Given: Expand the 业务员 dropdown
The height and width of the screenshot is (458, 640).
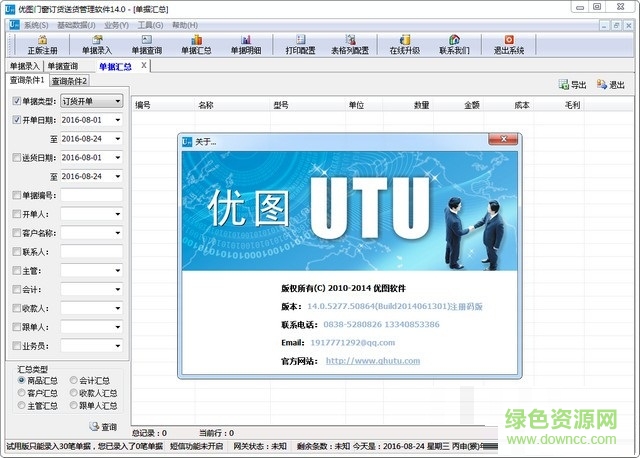Looking at the screenshot, I should point(118,346).
